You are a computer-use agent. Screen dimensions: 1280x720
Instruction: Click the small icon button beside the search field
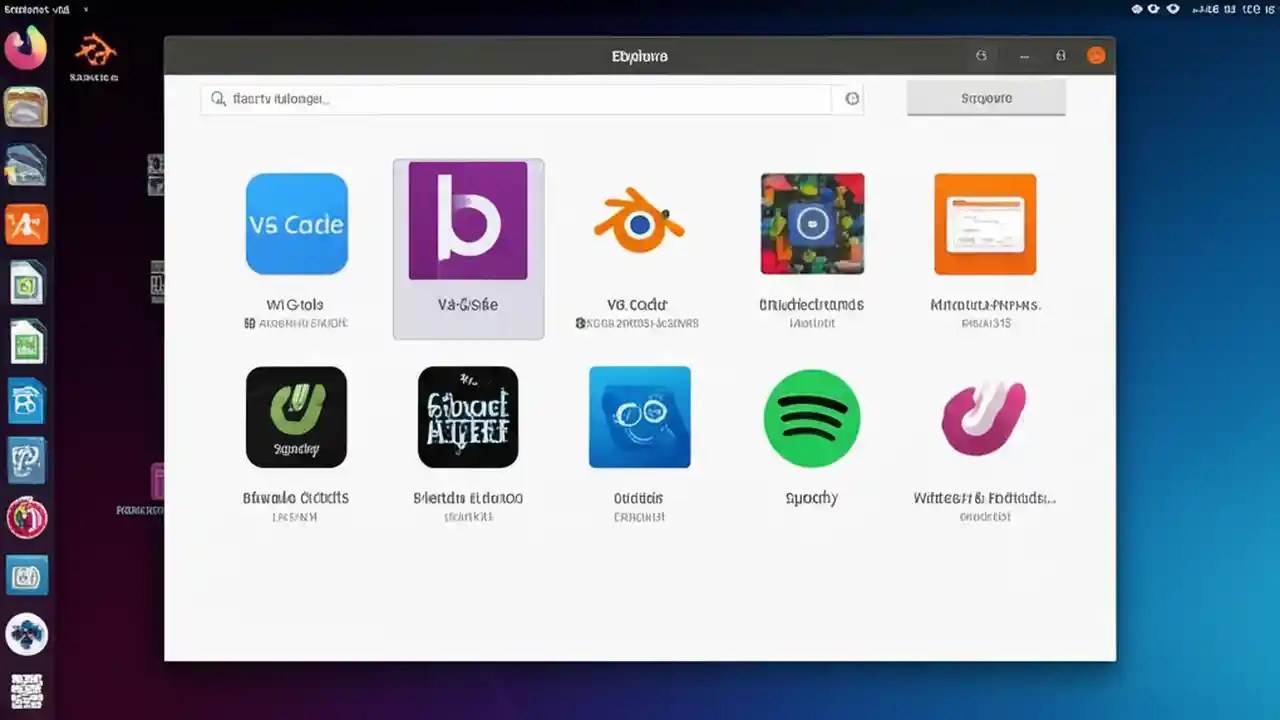(852, 98)
